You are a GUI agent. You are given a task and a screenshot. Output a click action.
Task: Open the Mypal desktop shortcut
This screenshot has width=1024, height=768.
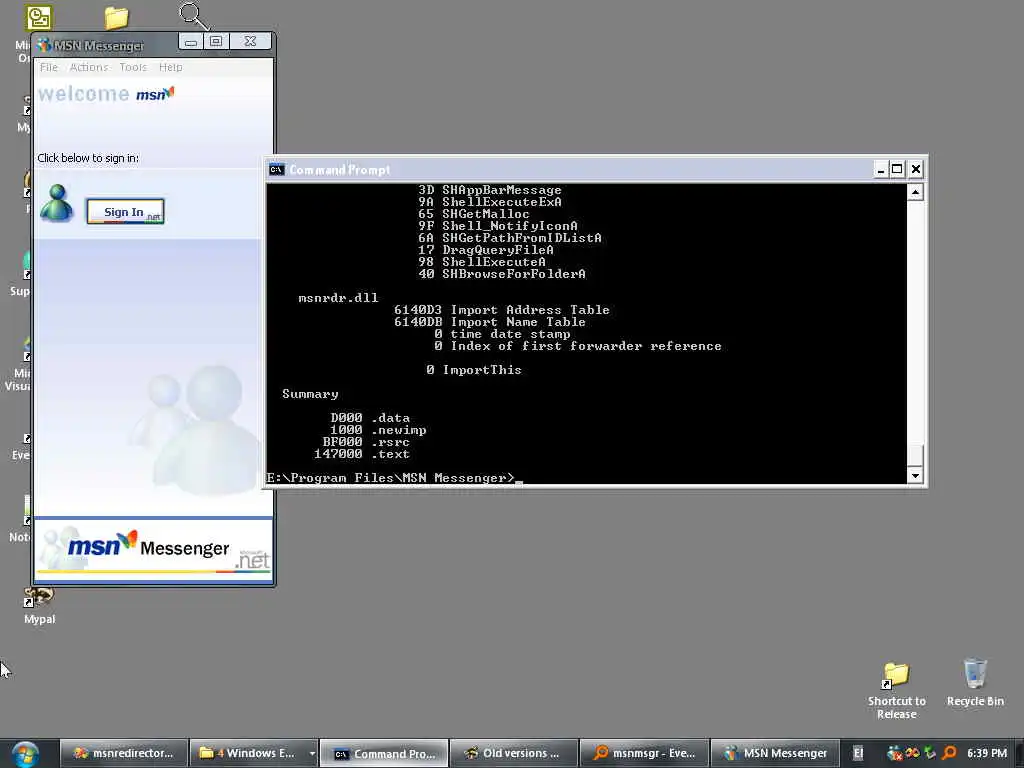pos(39,606)
